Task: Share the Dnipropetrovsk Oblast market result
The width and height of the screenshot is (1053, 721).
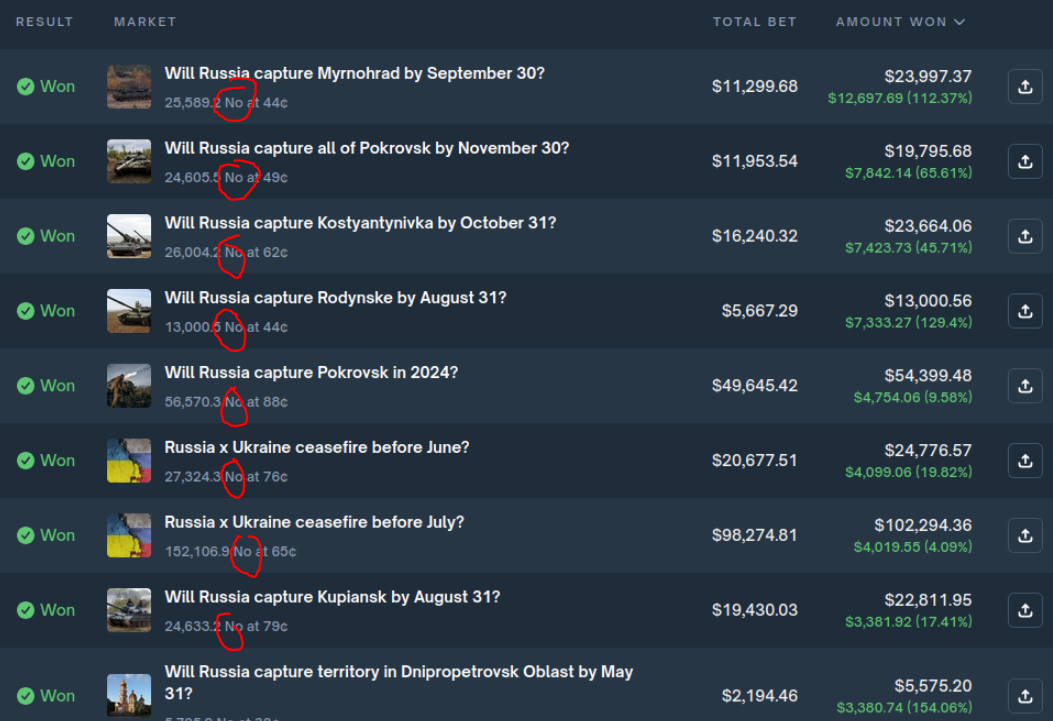Action: pyautogui.click(x=1025, y=695)
